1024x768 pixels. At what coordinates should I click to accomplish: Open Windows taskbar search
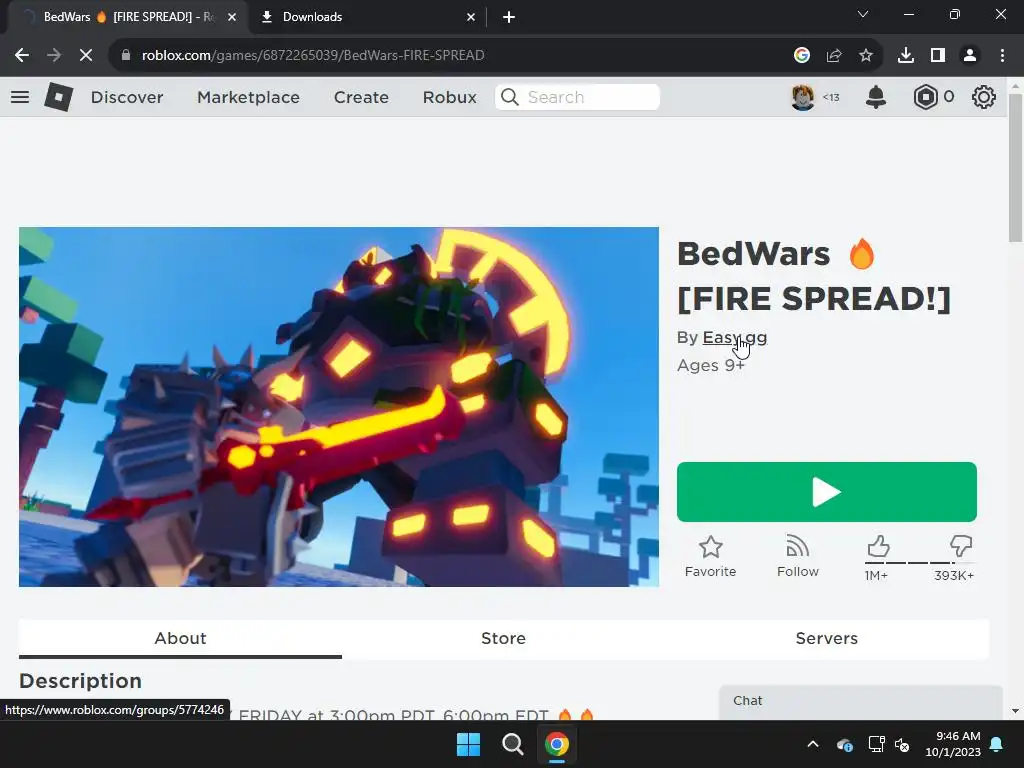tap(513, 744)
